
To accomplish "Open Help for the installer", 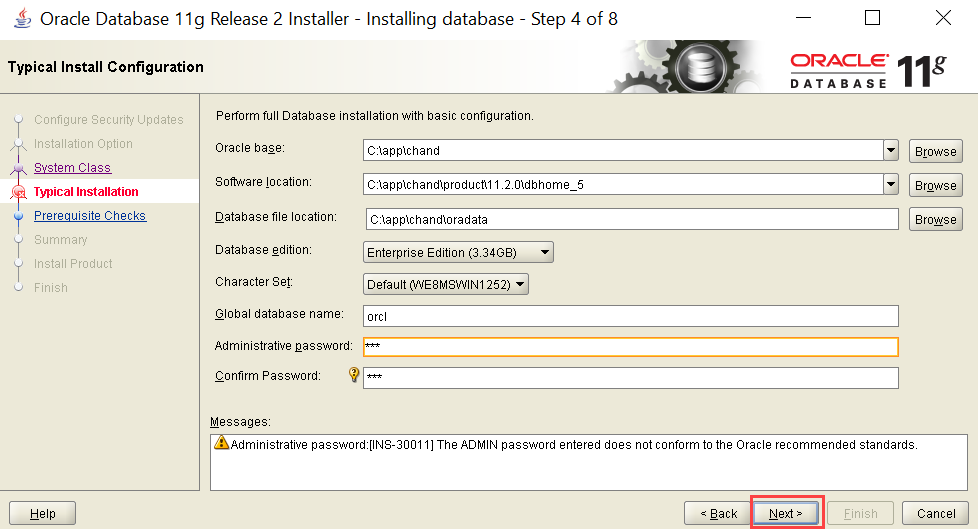I will coord(42,513).
